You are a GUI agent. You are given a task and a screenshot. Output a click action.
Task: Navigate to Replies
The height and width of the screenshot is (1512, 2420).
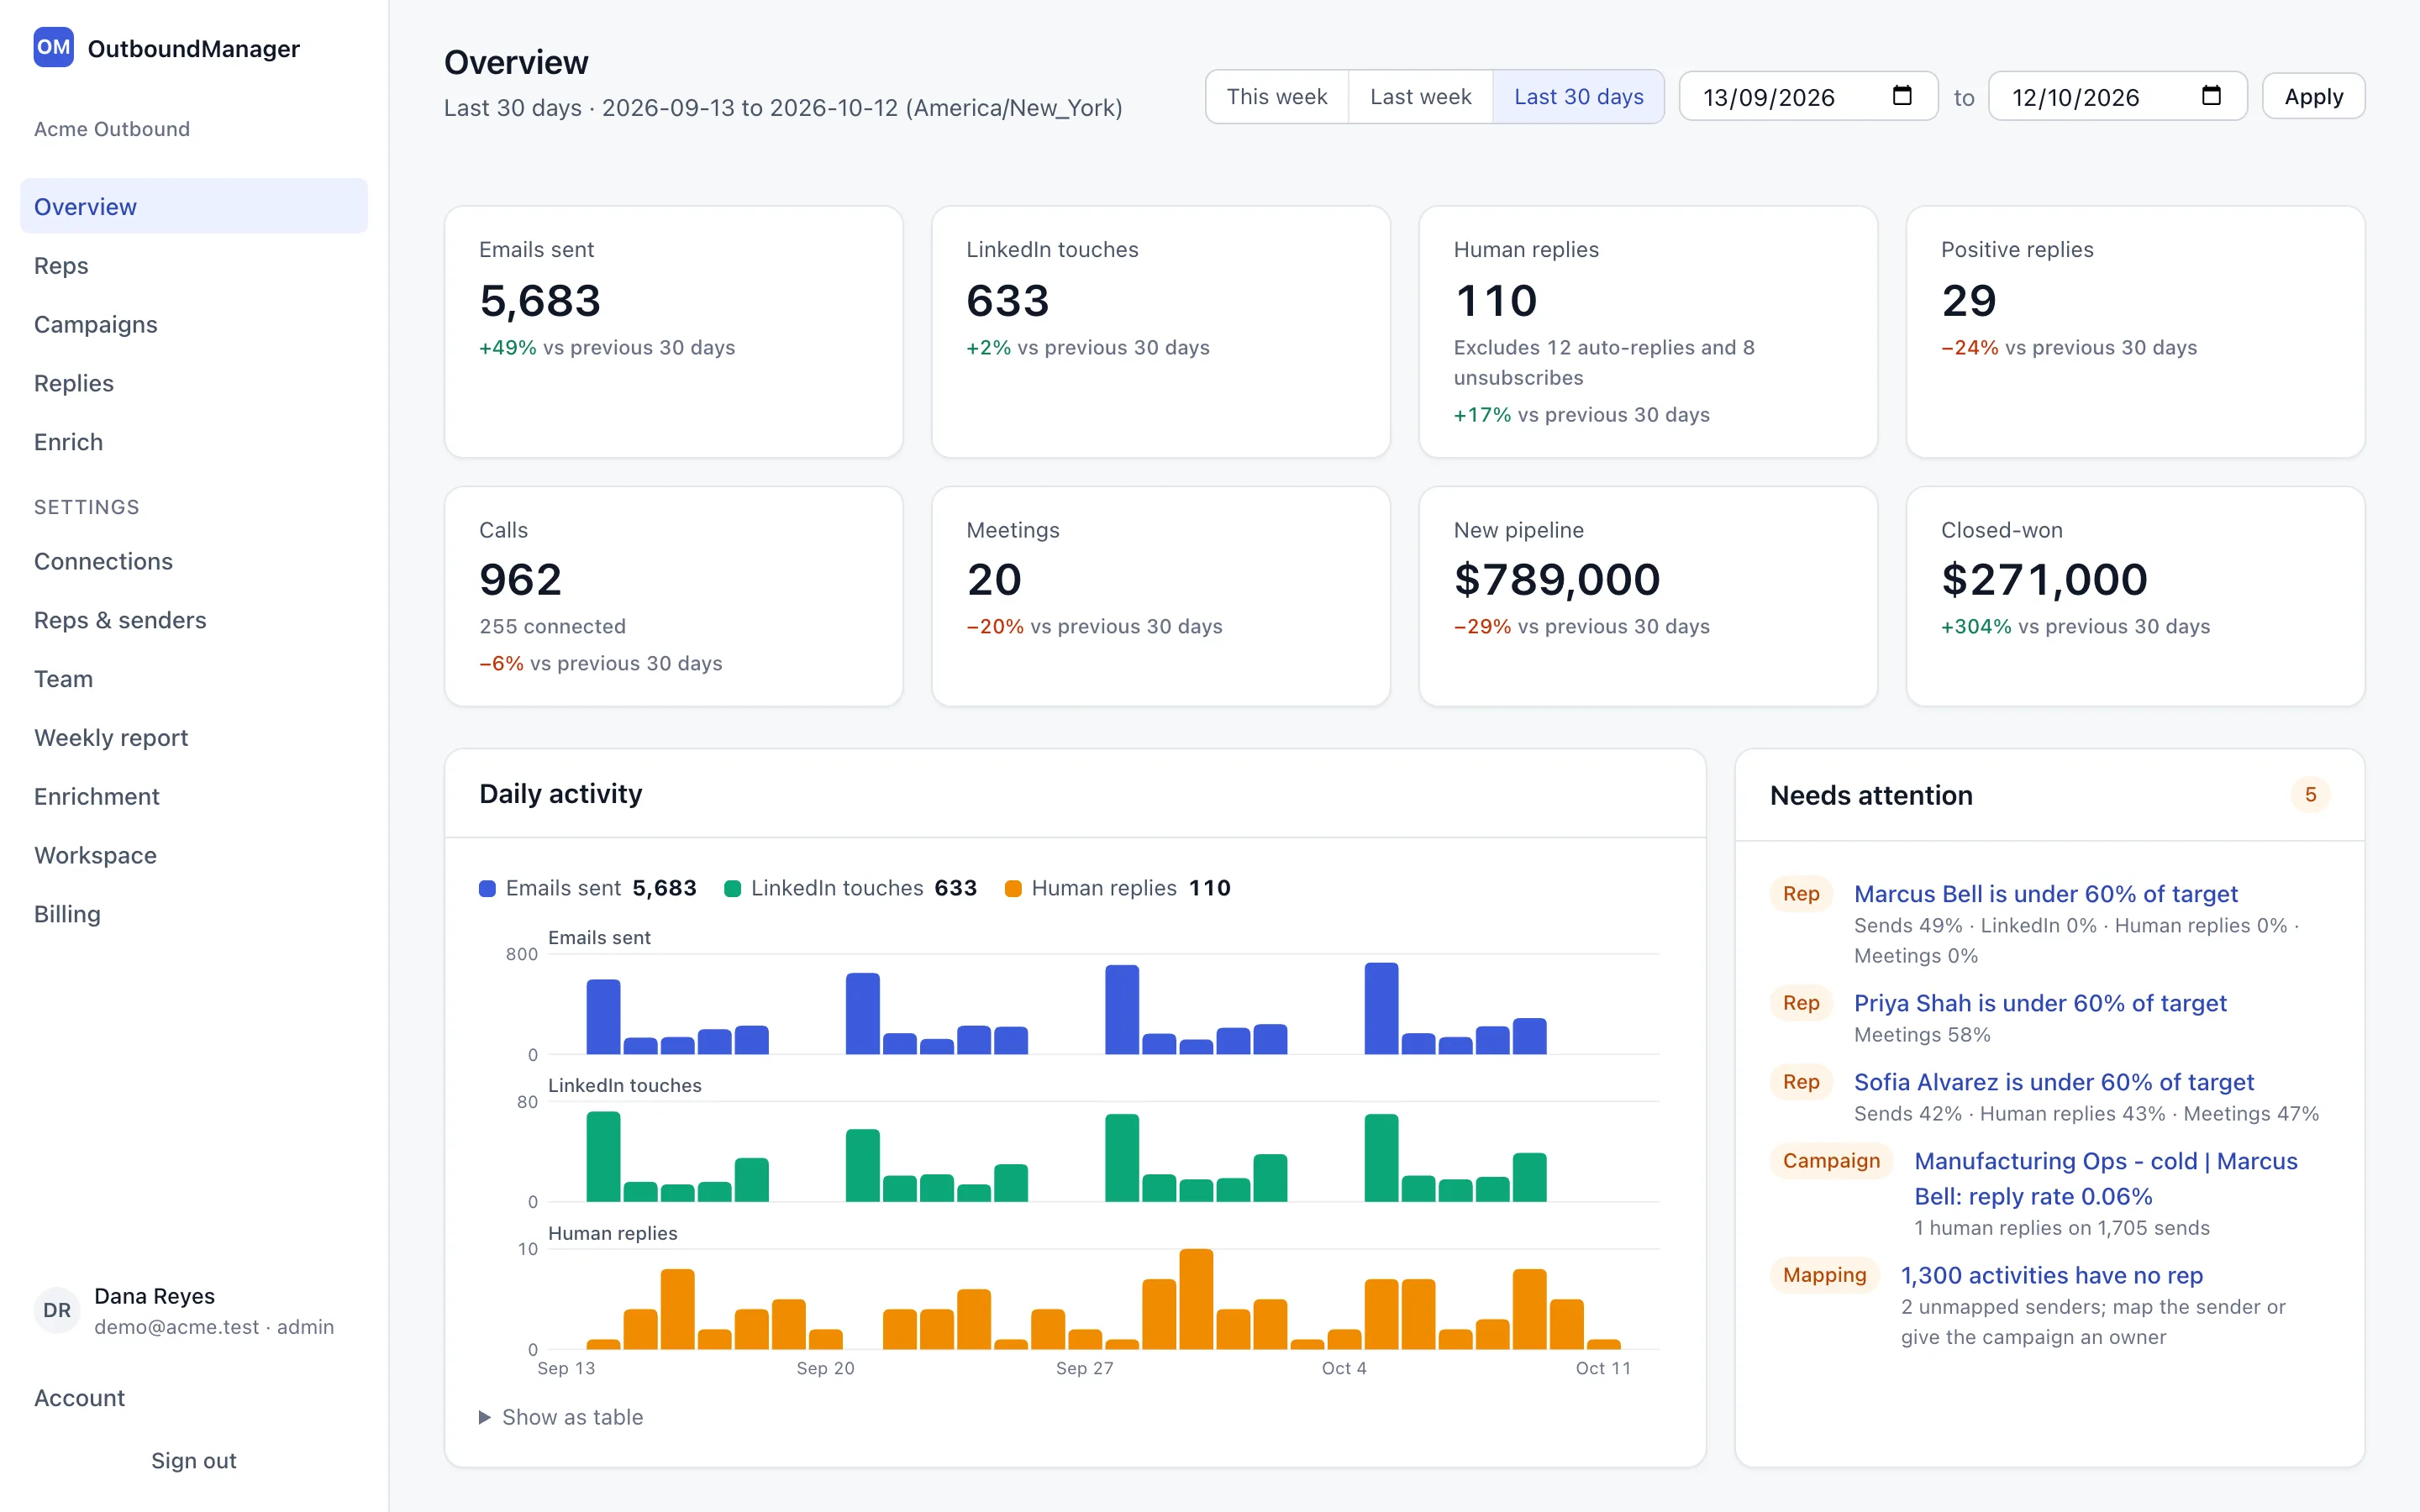(x=194, y=384)
